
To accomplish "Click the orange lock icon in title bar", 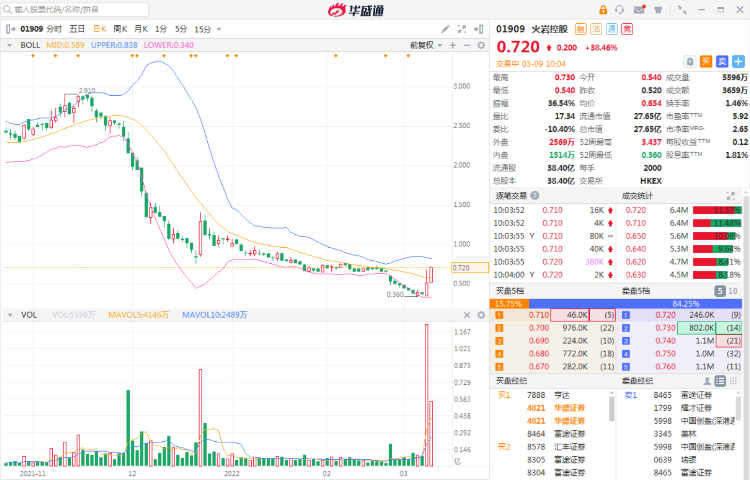I will coord(603,10).
